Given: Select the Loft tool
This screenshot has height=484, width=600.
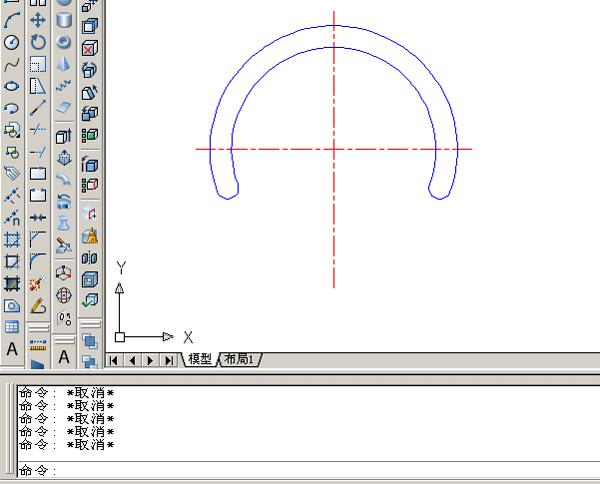Looking at the screenshot, I should pyautogui.click(x=64, y=223).
